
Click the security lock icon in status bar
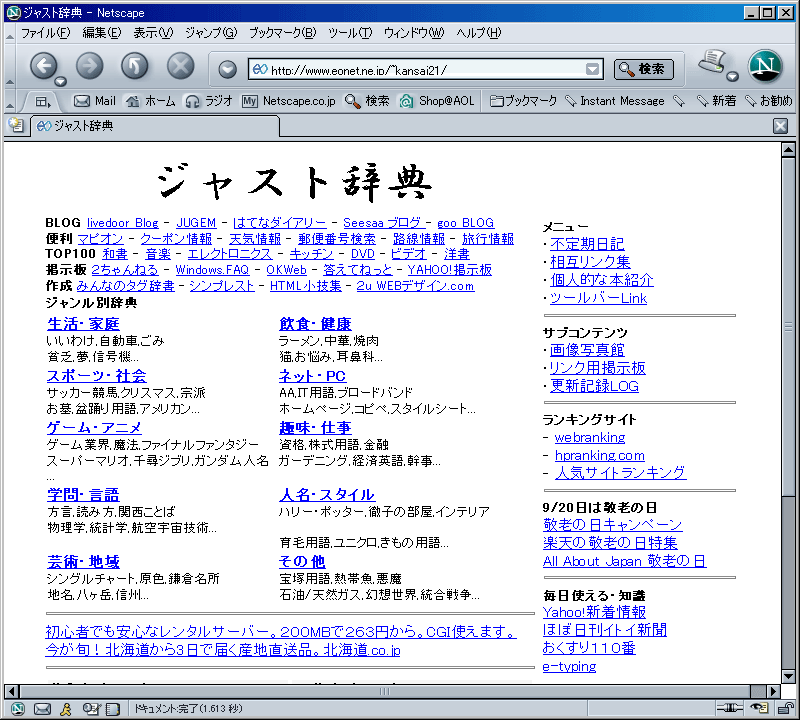coord(786,708)
